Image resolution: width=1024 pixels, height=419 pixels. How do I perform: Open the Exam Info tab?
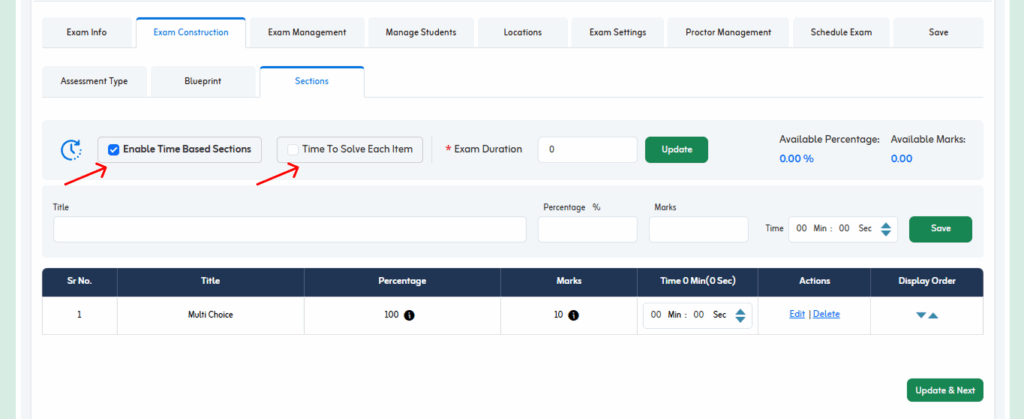point(87,32)
